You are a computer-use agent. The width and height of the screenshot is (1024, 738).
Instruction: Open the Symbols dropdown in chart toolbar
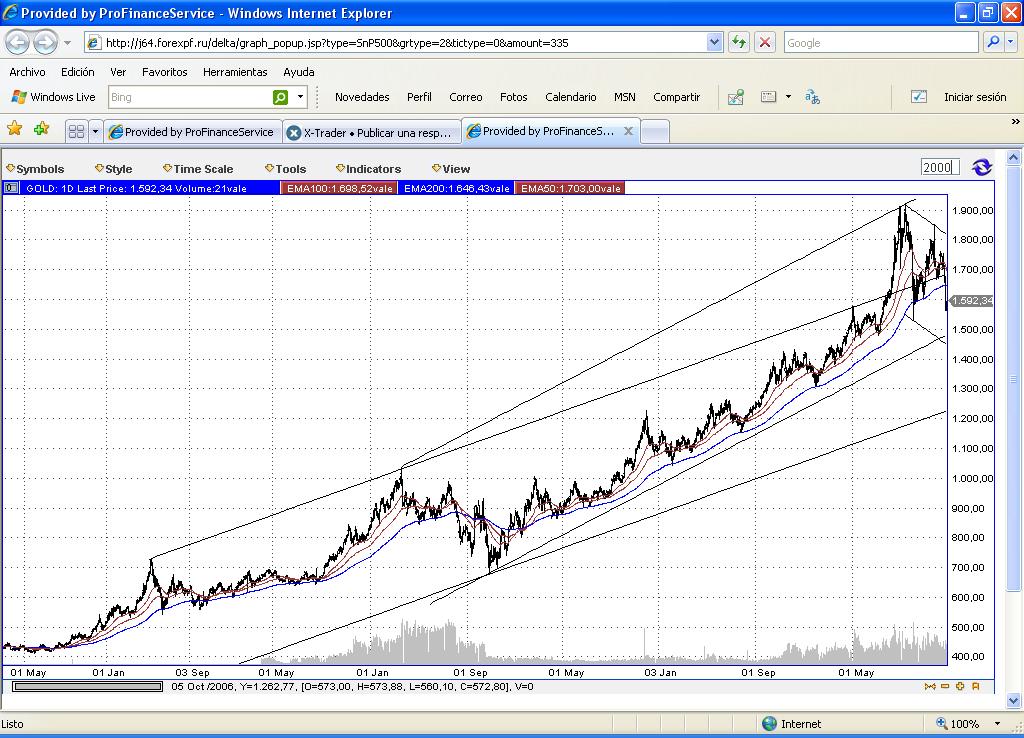pyautogui.click(x=36, y=169)
